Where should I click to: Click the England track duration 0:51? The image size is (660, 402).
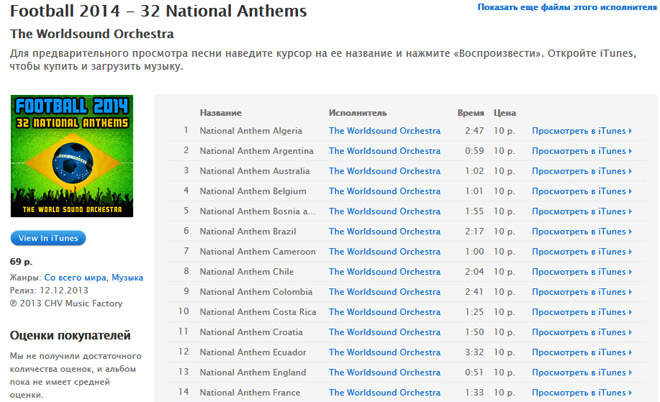(474, 373)
